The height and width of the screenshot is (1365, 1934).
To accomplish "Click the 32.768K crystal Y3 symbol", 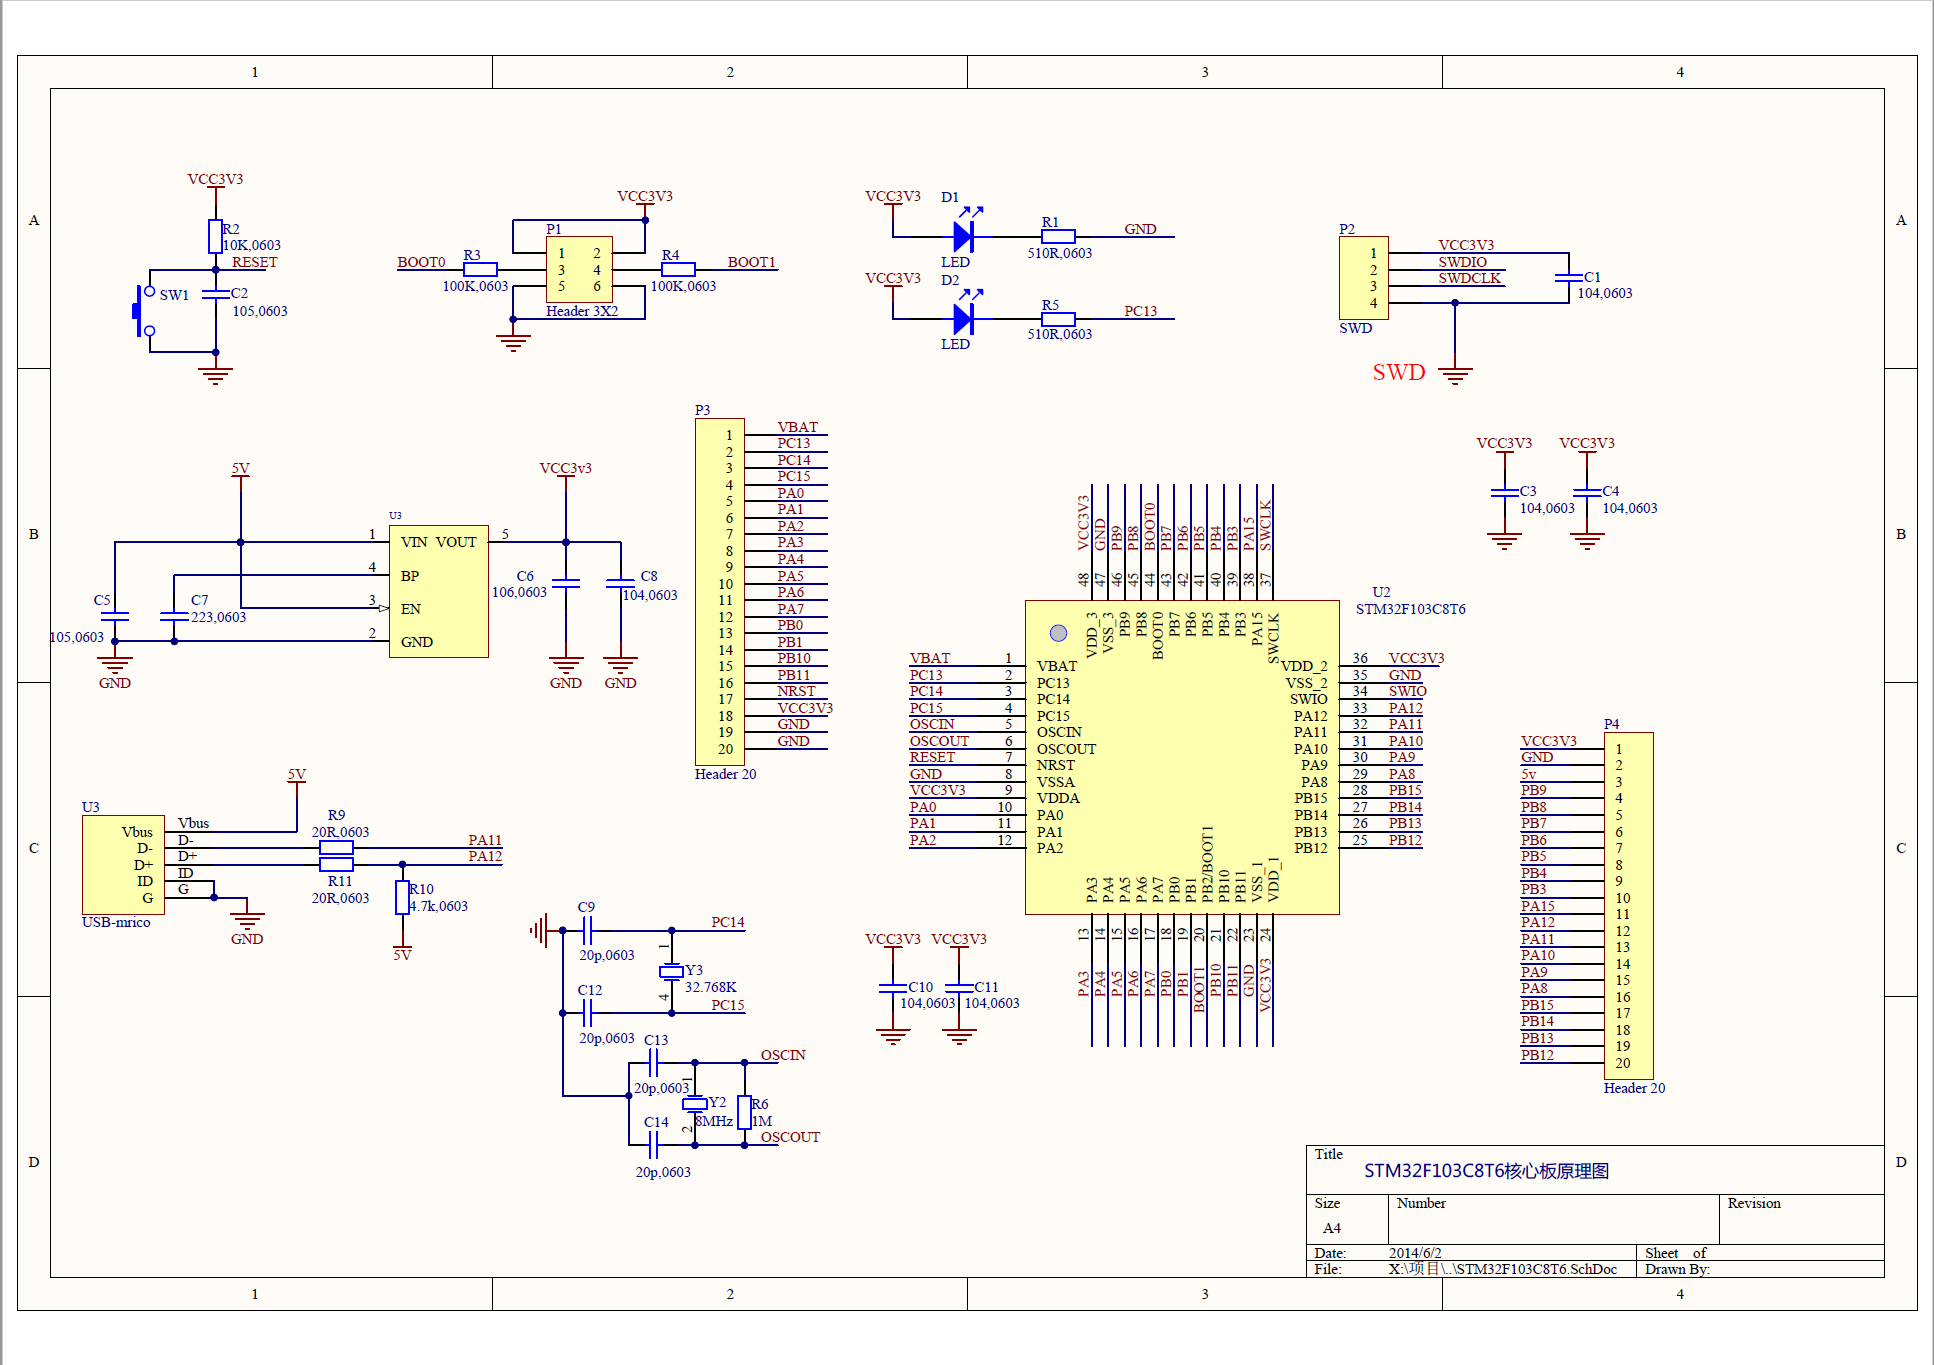I will click(x=672, y=972).
